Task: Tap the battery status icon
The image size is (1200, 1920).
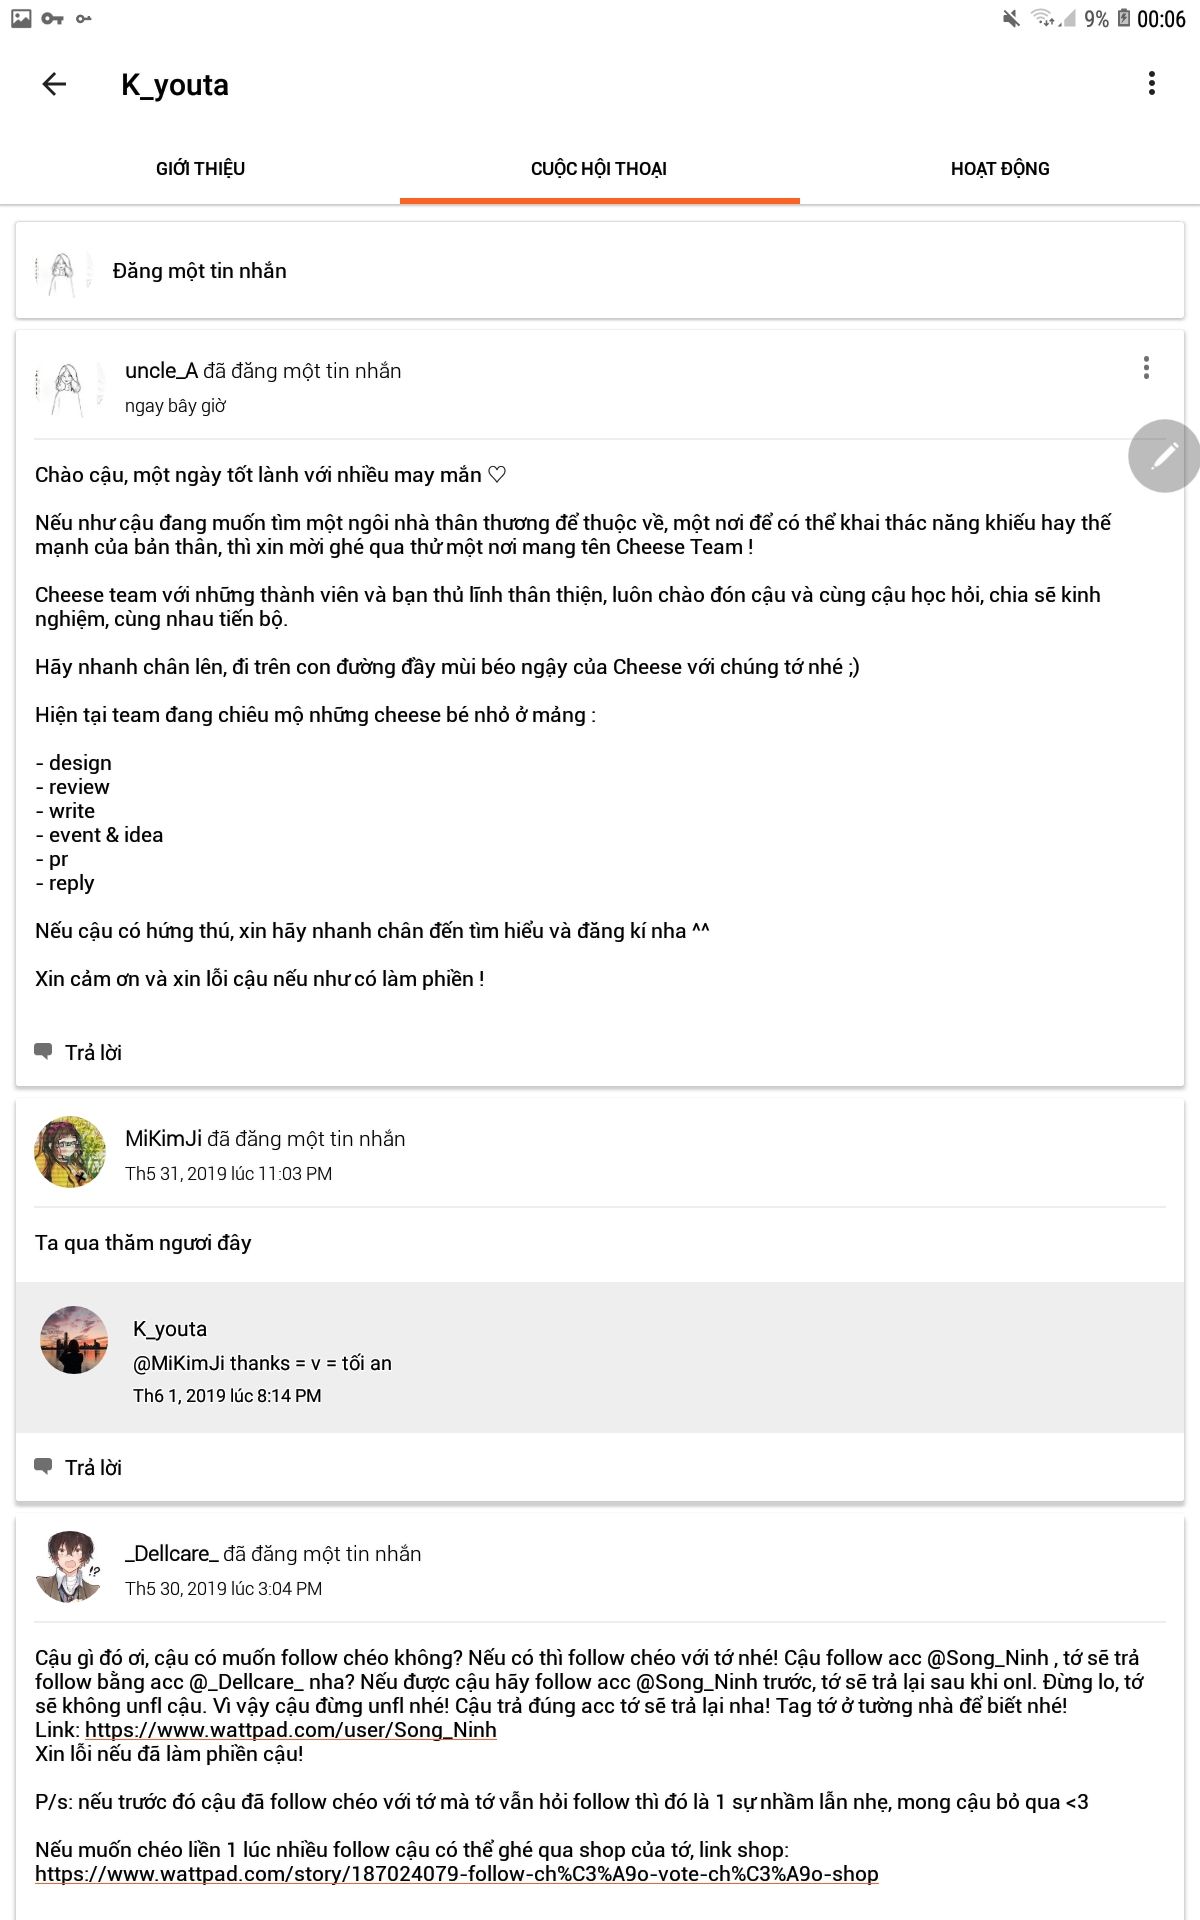Action: tap(1124, 19)
